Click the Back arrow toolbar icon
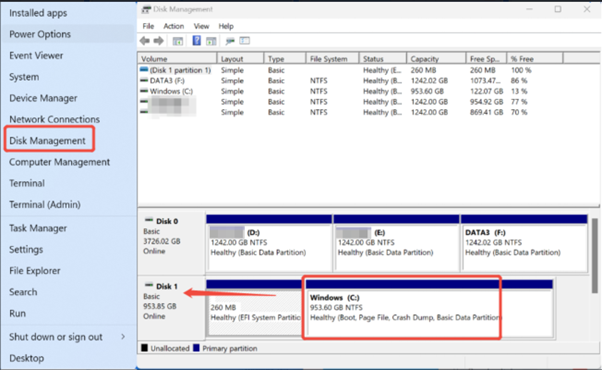Viewport: 602px width, 370px height. pyautogui.click(x=145, y=41)
